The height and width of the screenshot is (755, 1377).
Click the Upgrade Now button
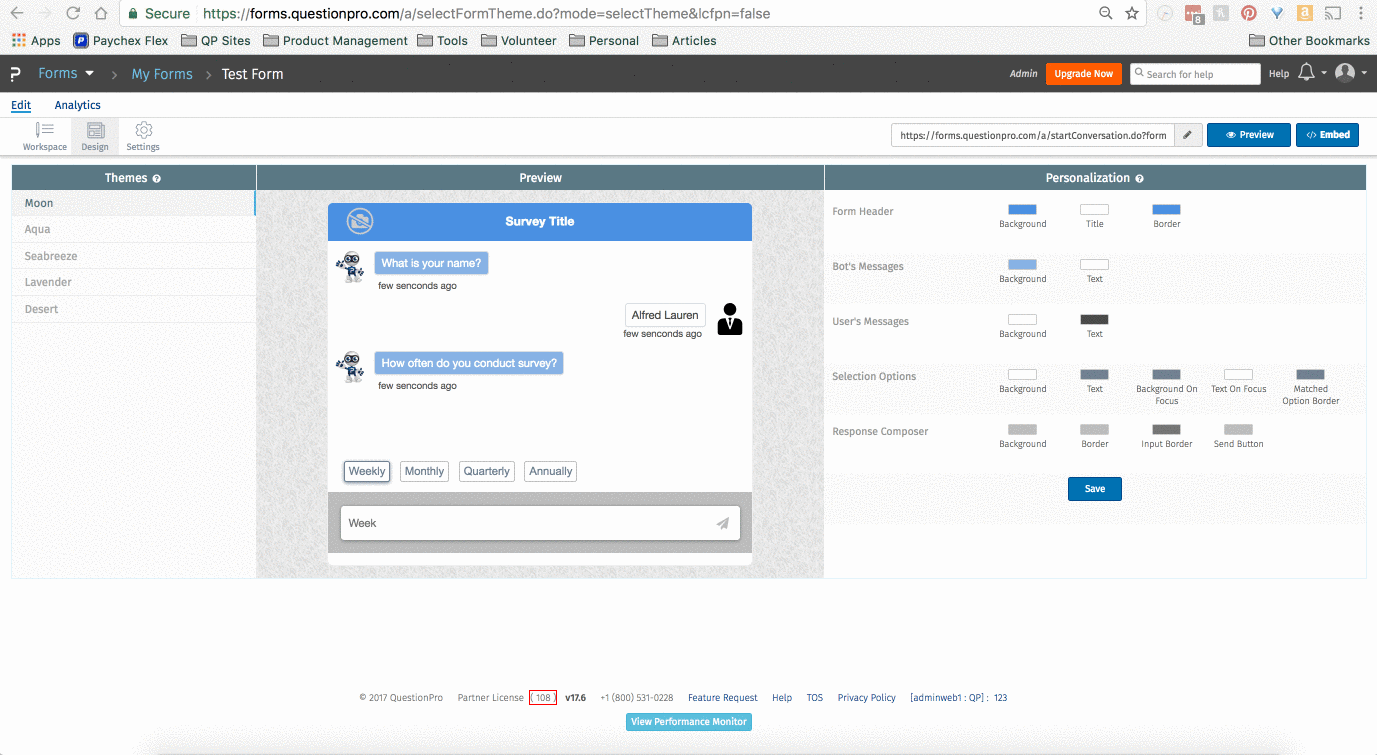pos(1084,74)
